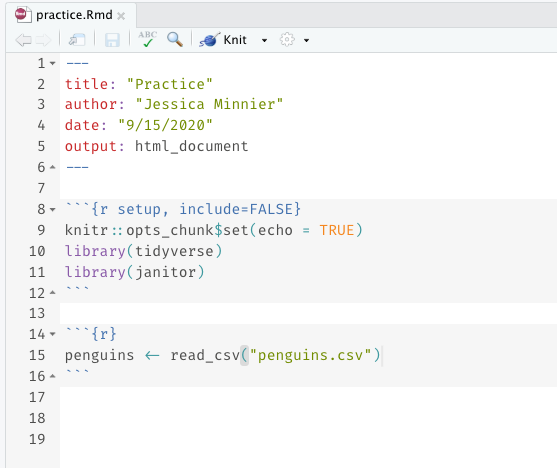Click the forward navigation arrow icon

tap(43, 40)
